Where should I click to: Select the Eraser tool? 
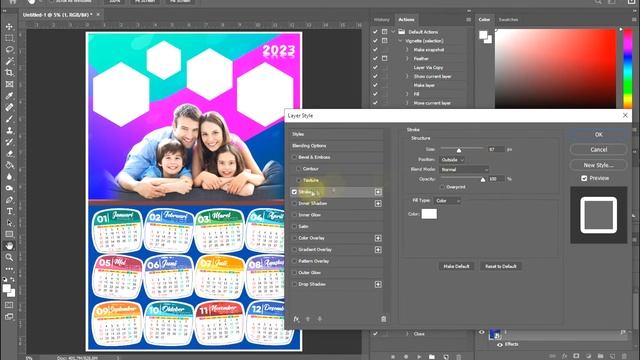(x=9, y=154)
